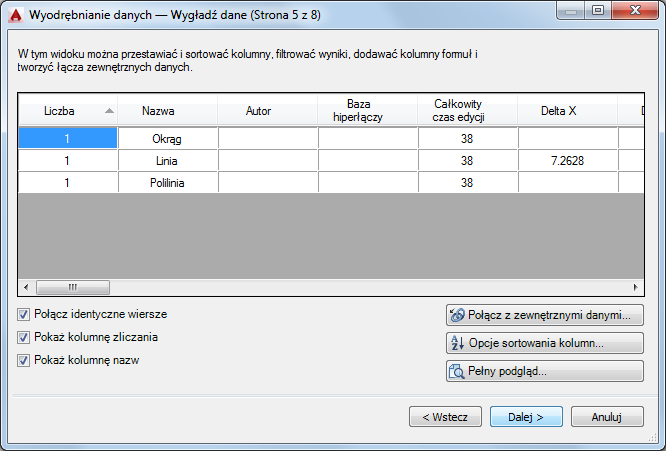666x451 pixels.
Task: Click the AutoCAD logo in title bar
Action: point(16,15)
